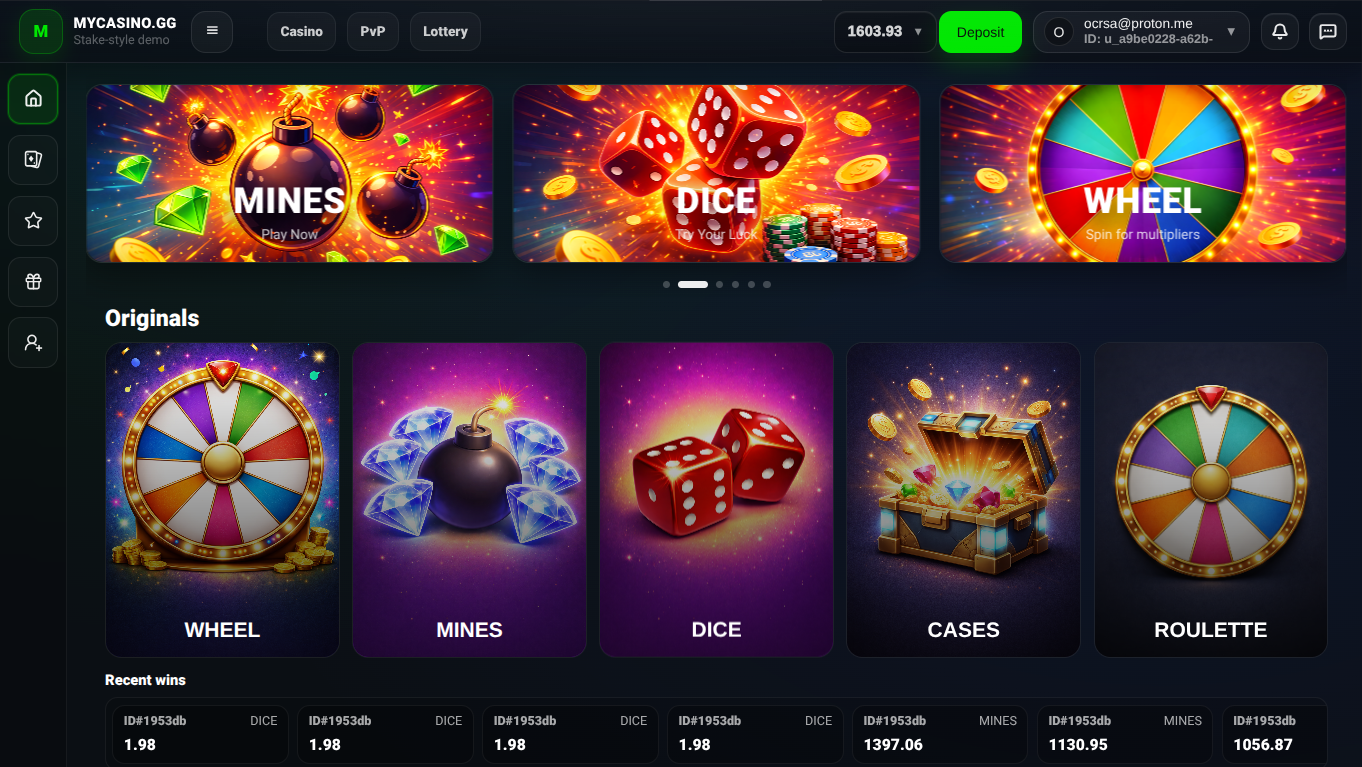Switch to the PvP tab
Image resolution: width=1362 pixels, height=767 pixels.
point(373,32)
